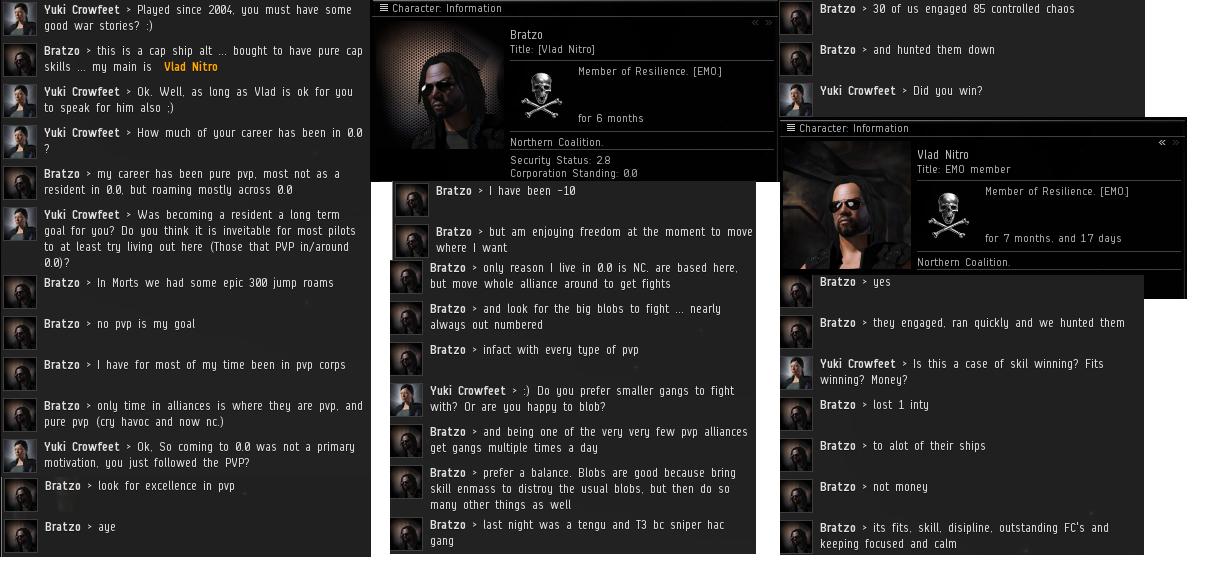
Task: Click Bratzo name in 'not money' message
Action: [837, 487]
